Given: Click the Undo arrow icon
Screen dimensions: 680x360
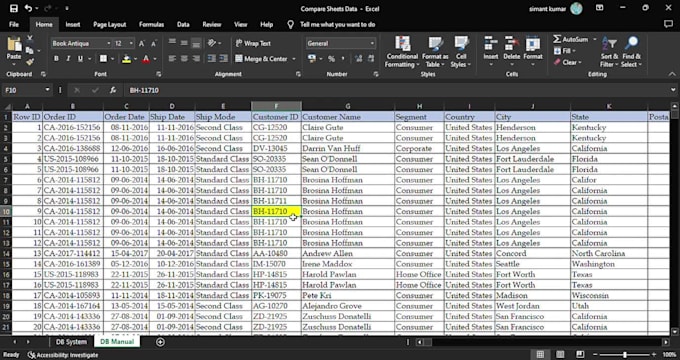Looking at the screenshot, I should pos(28,9).
